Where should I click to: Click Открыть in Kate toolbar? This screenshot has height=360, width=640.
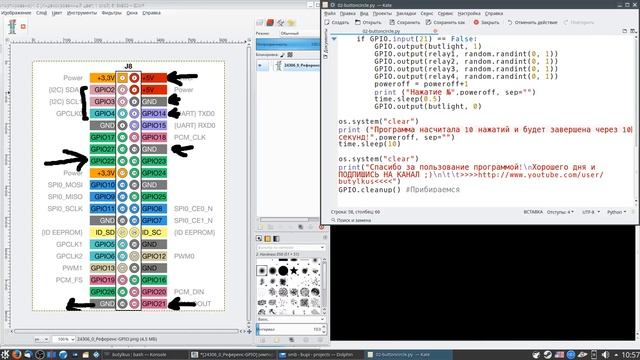(368, 22)
